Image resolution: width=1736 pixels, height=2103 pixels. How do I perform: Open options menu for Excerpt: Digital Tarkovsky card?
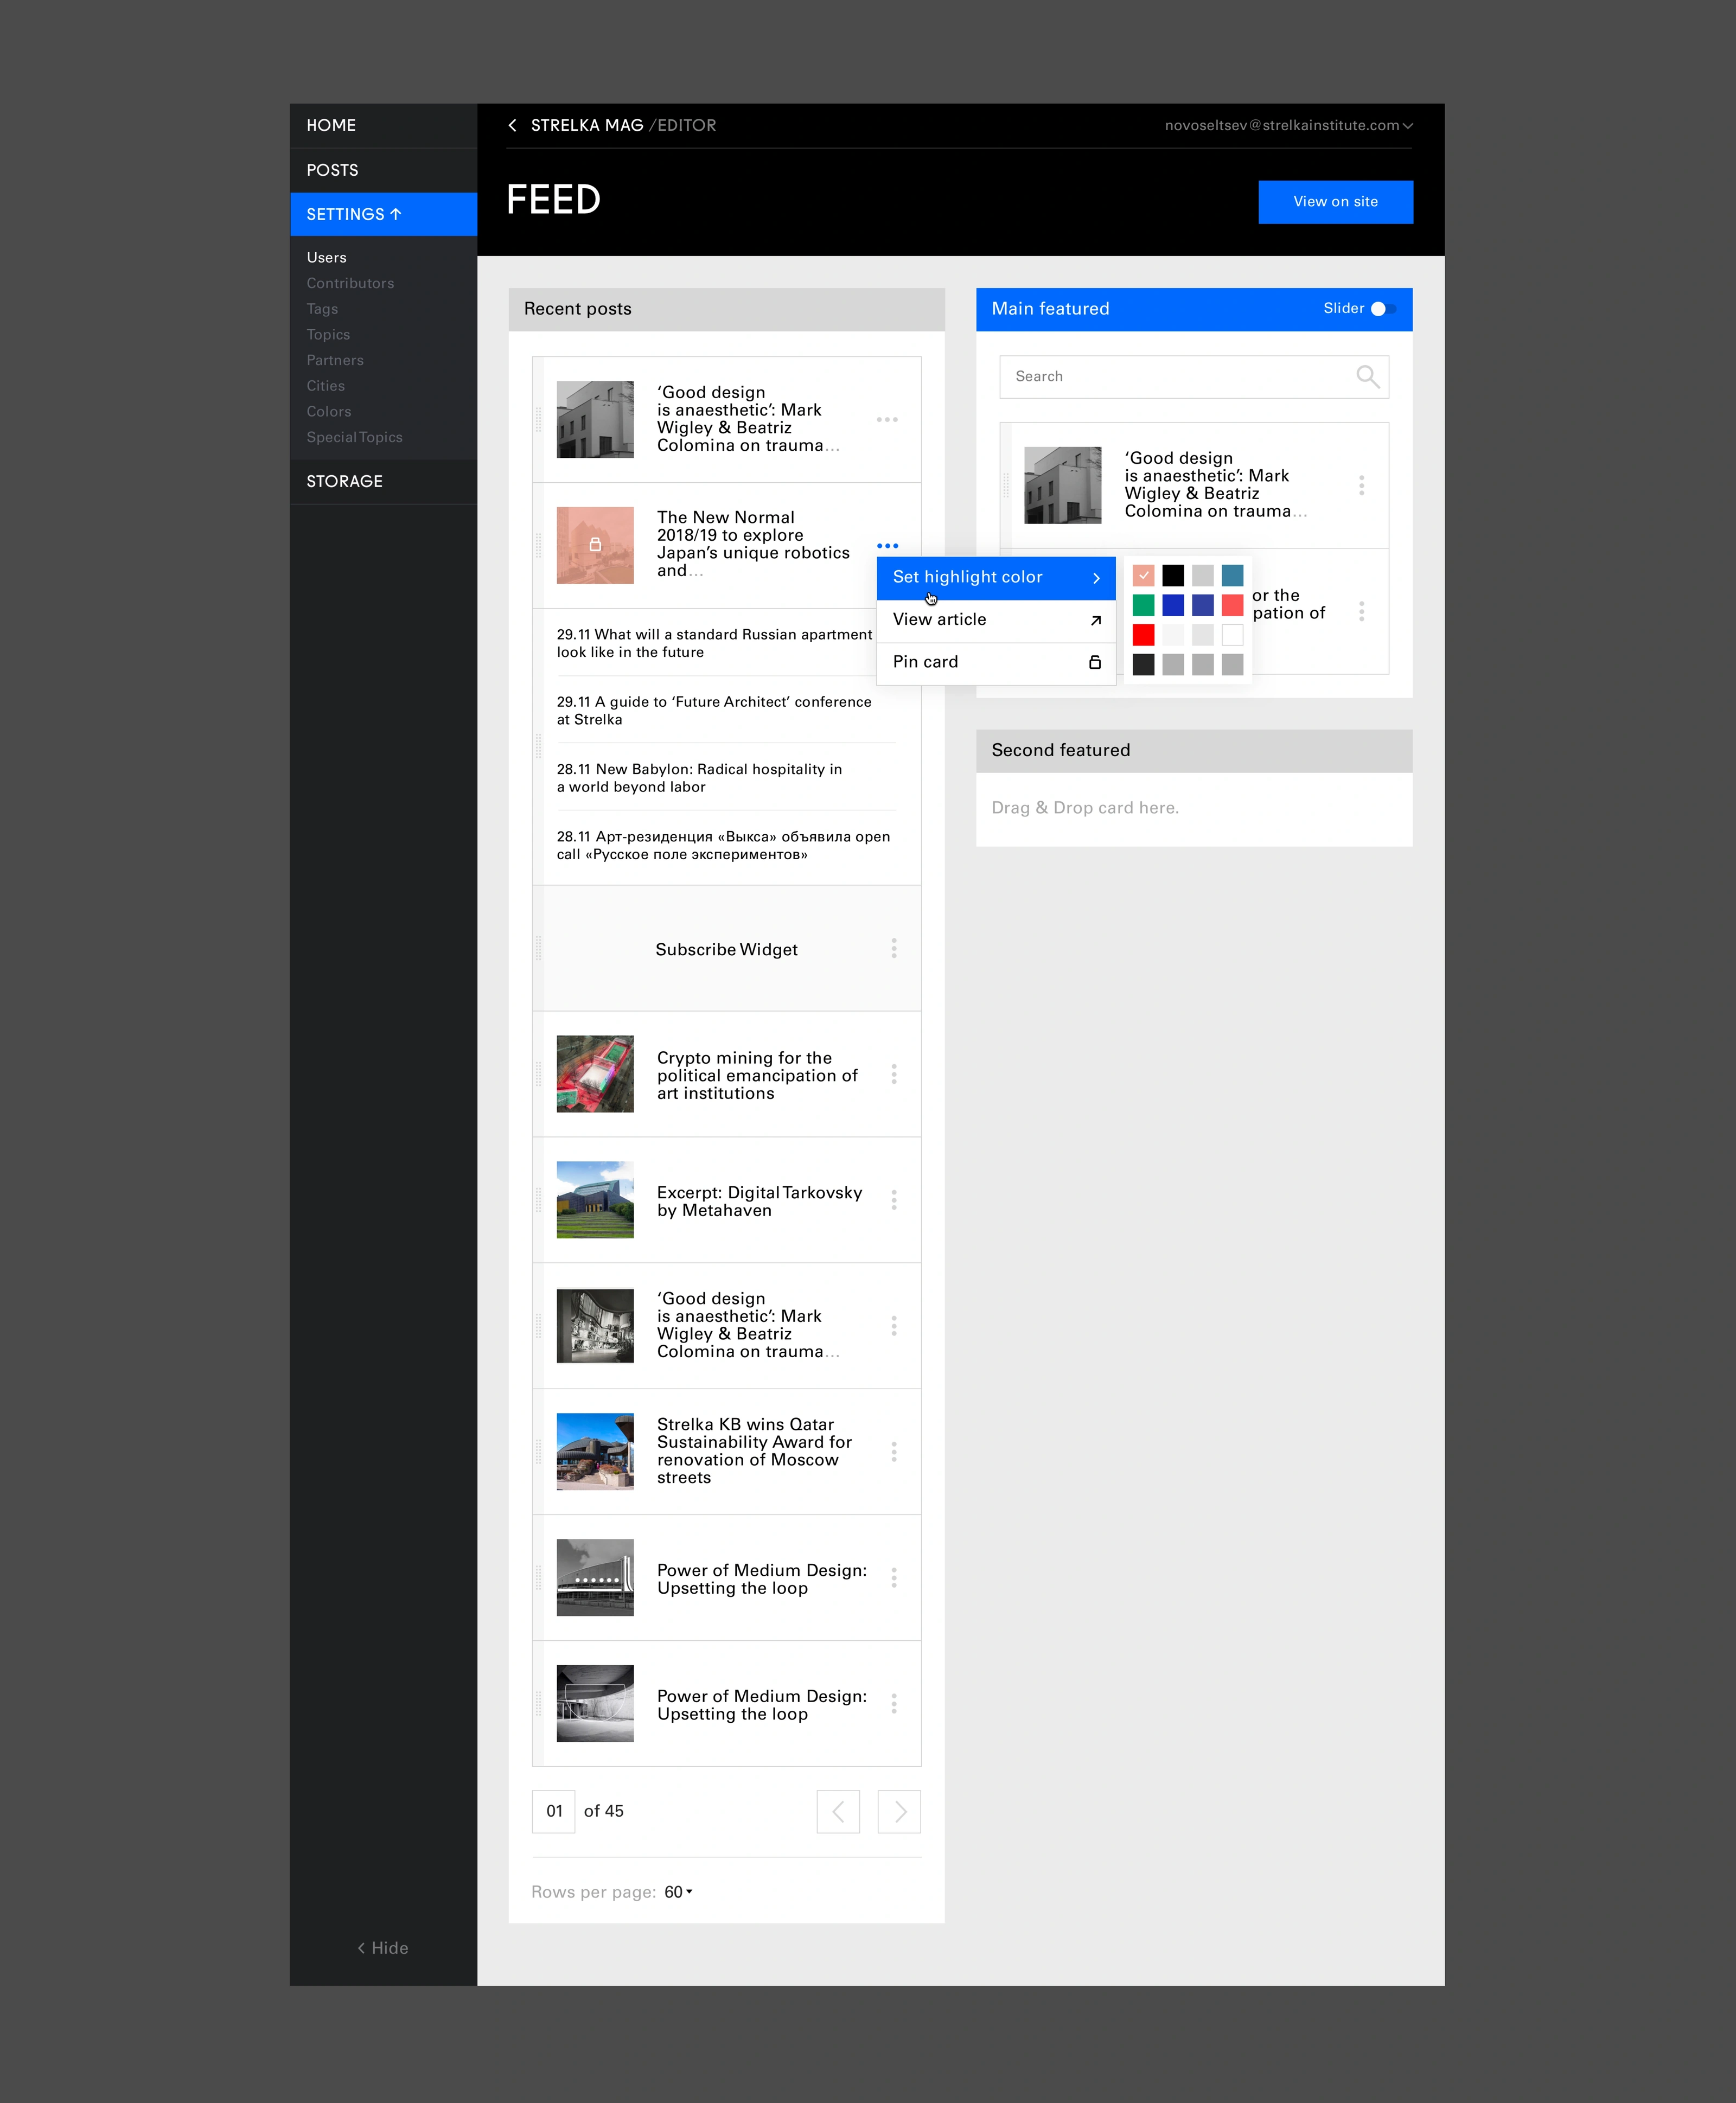[x=894, y=1200]
